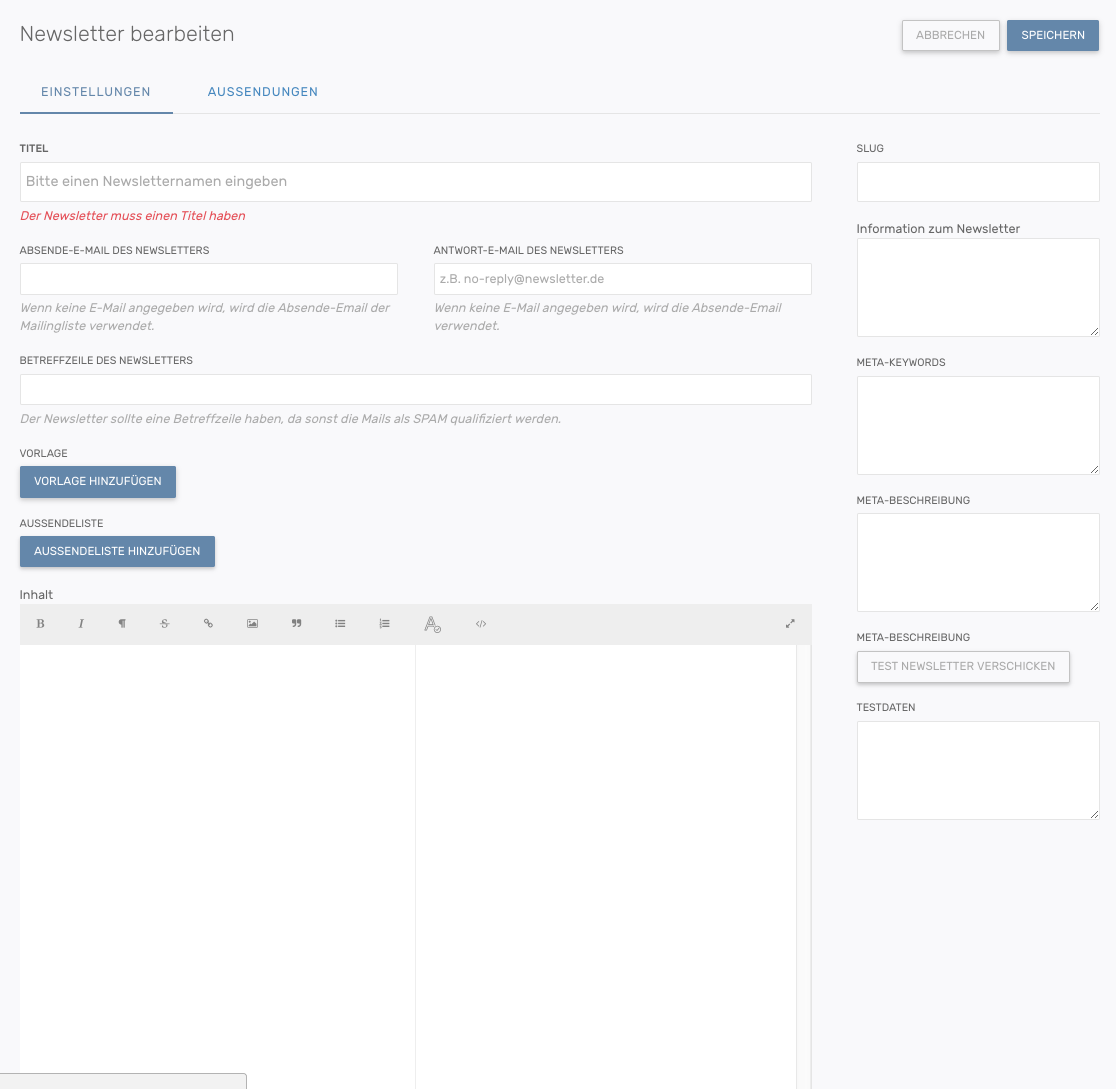Open the Einstellungen tab
This screenshot has width=1116, height=1089.
pyautogui.click(x=96, y=92)
